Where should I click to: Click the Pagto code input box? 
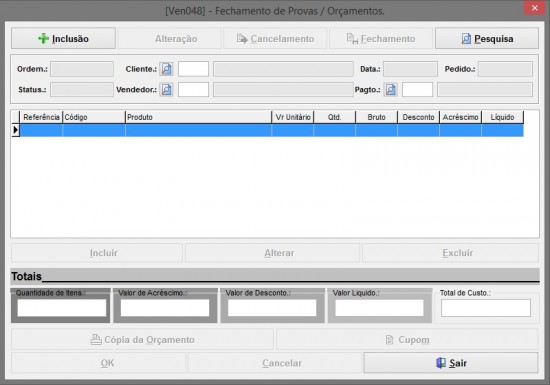(x=417, y=90)
